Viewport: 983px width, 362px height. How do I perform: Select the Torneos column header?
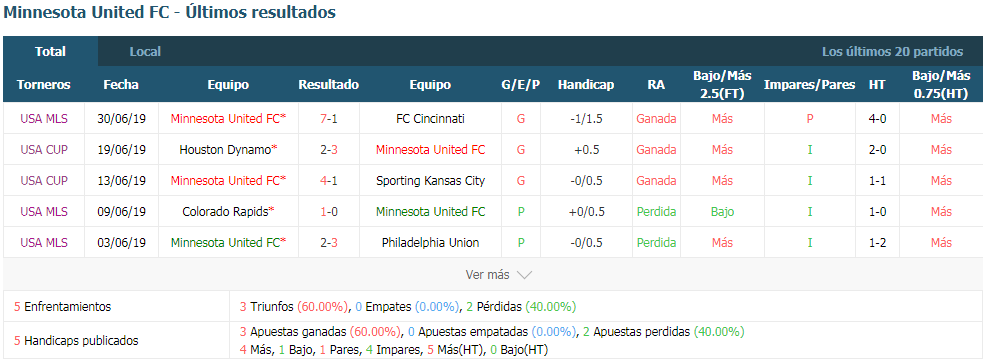(x=44, y=85)
